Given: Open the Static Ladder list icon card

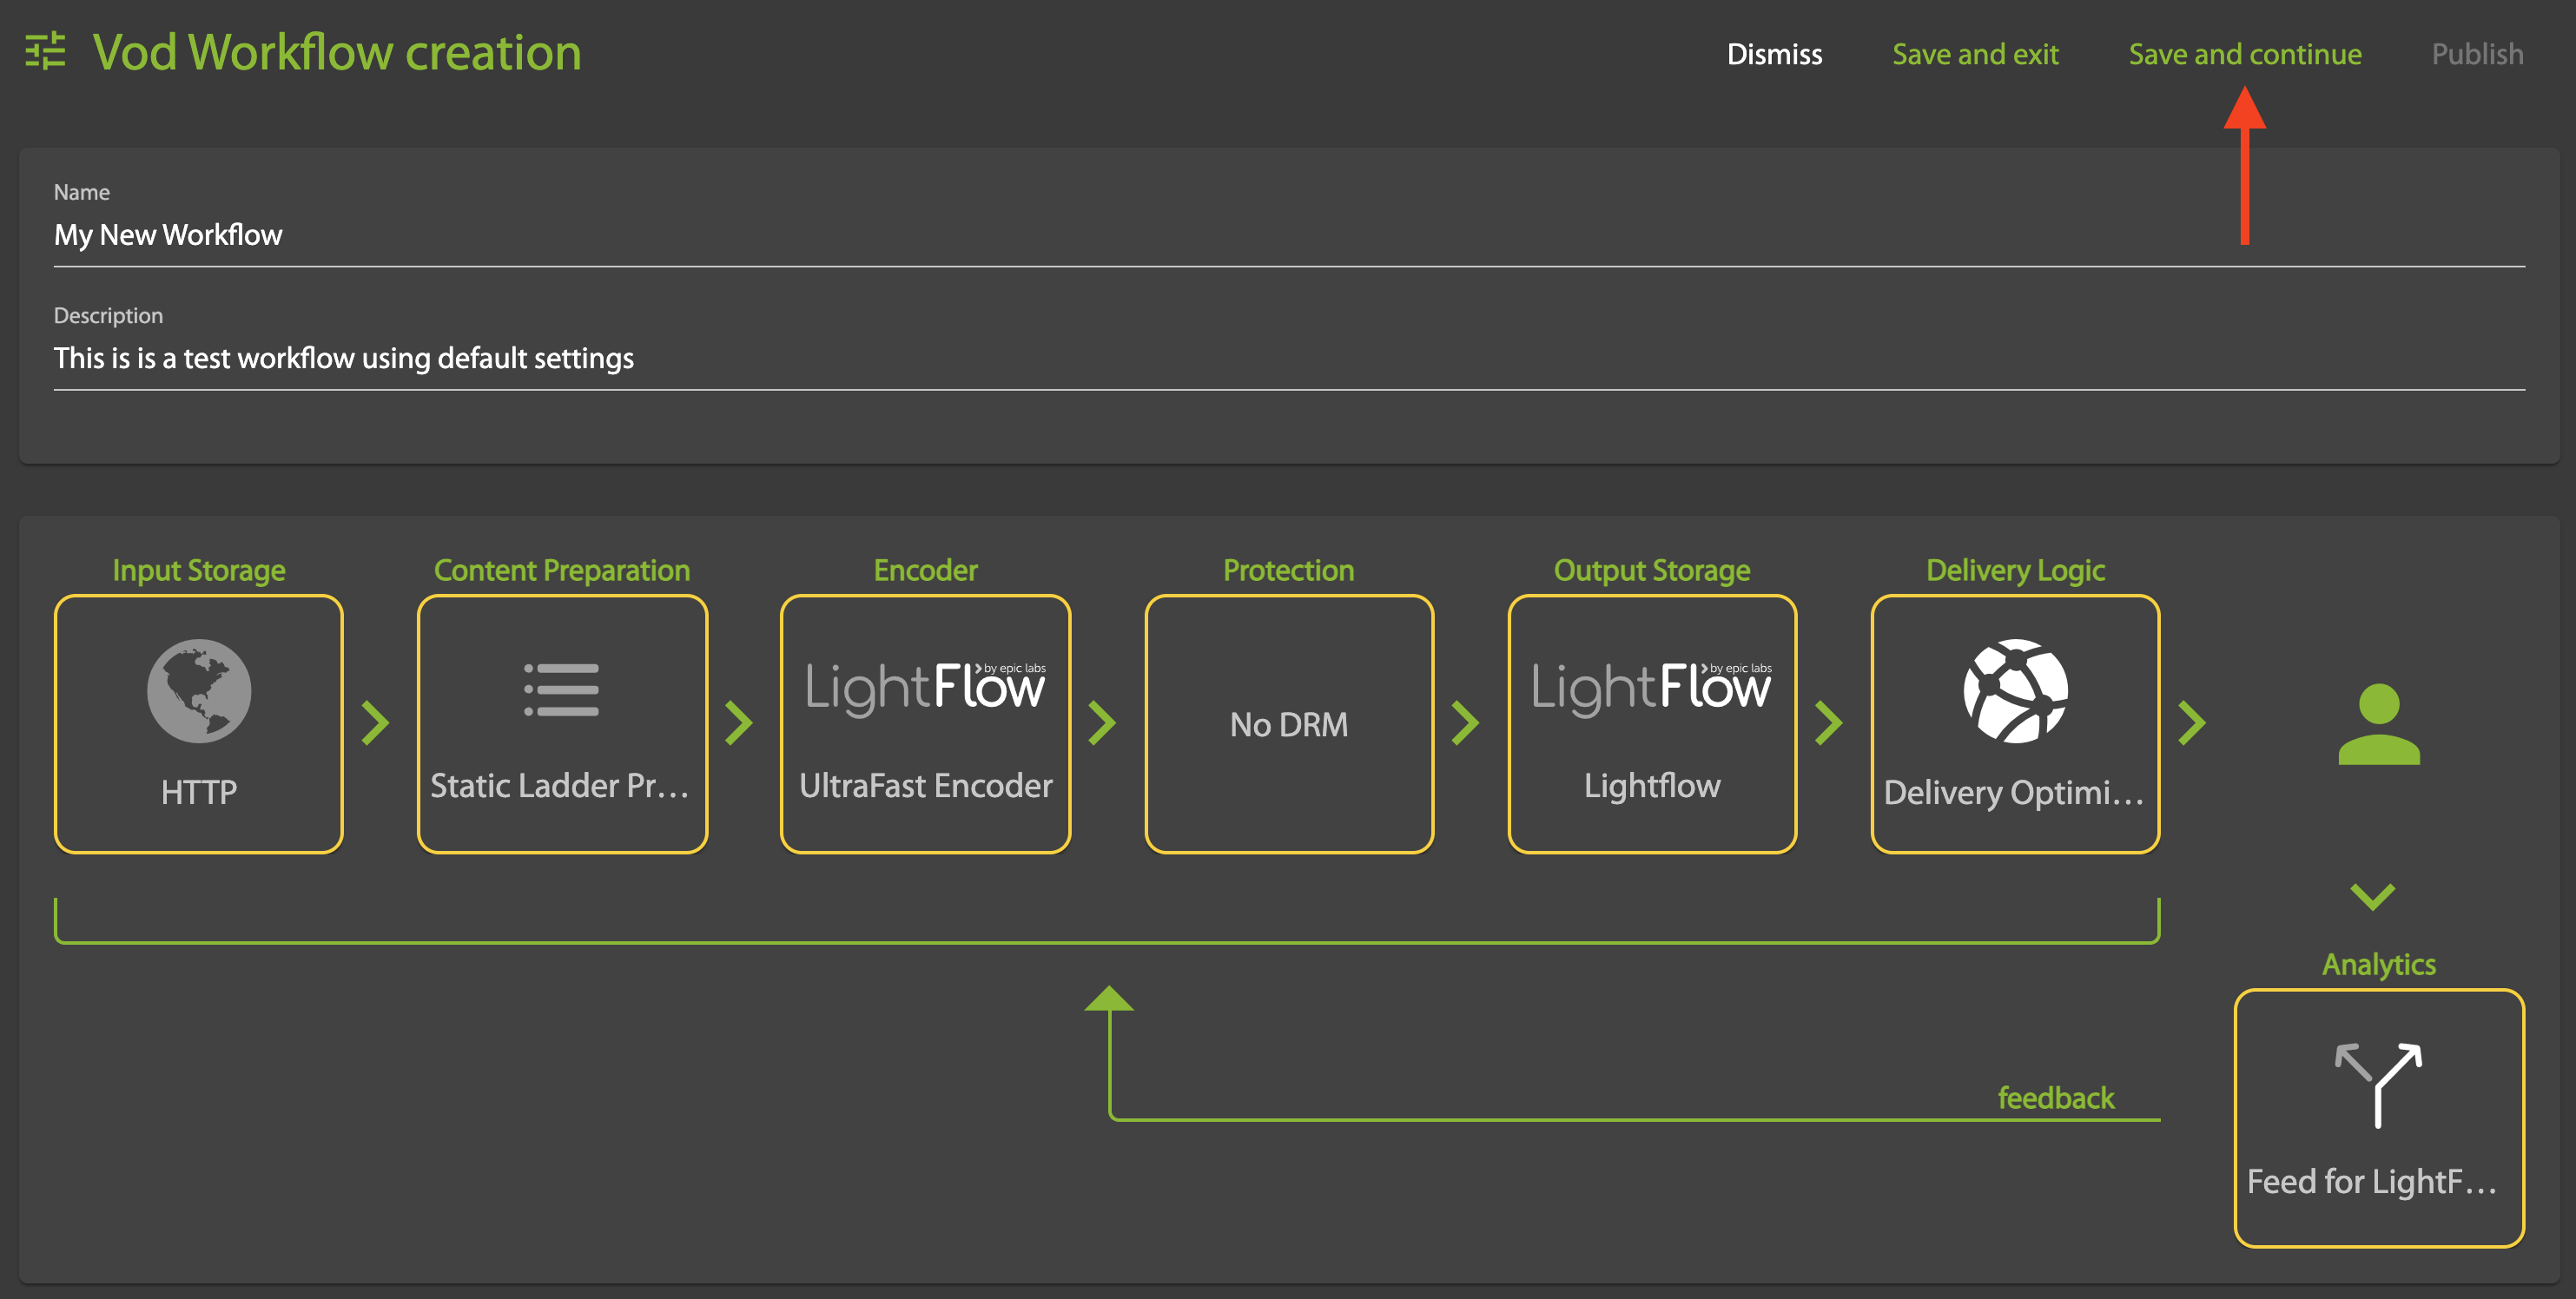Looking at the screenshot, I should point(562,690).
